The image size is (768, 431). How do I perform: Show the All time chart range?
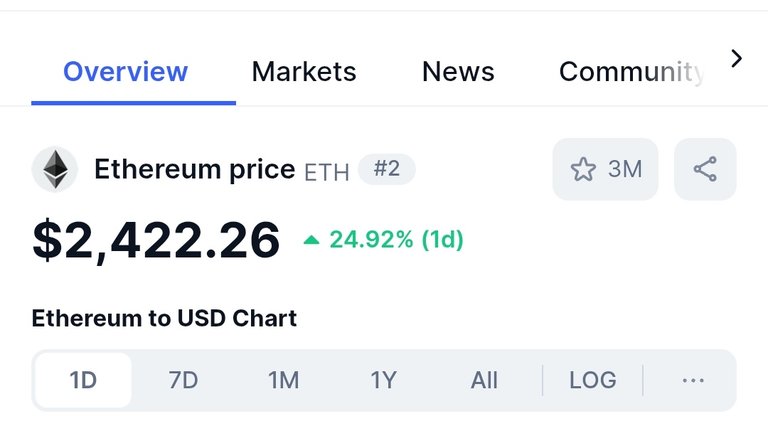click(484, 380)
